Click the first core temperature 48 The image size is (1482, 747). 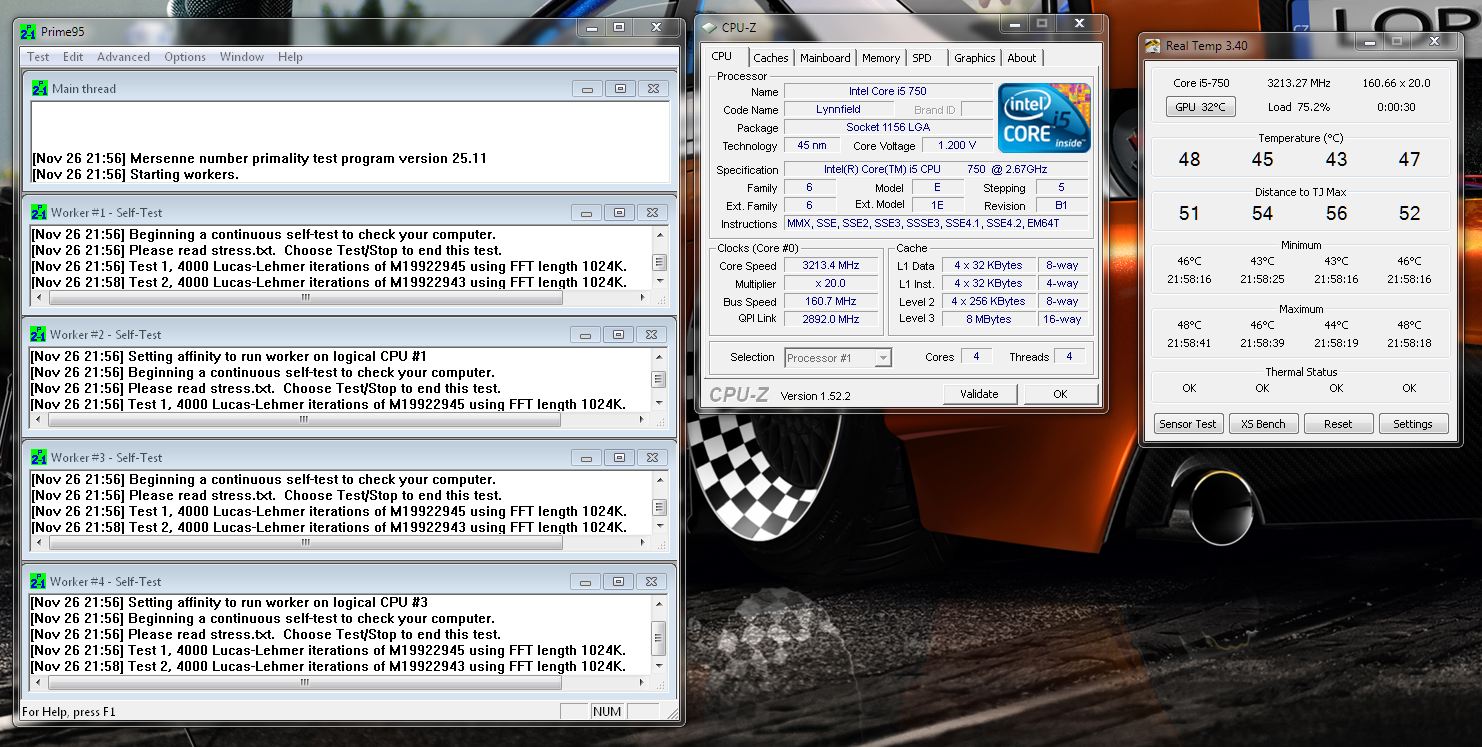pos(1189,159)
